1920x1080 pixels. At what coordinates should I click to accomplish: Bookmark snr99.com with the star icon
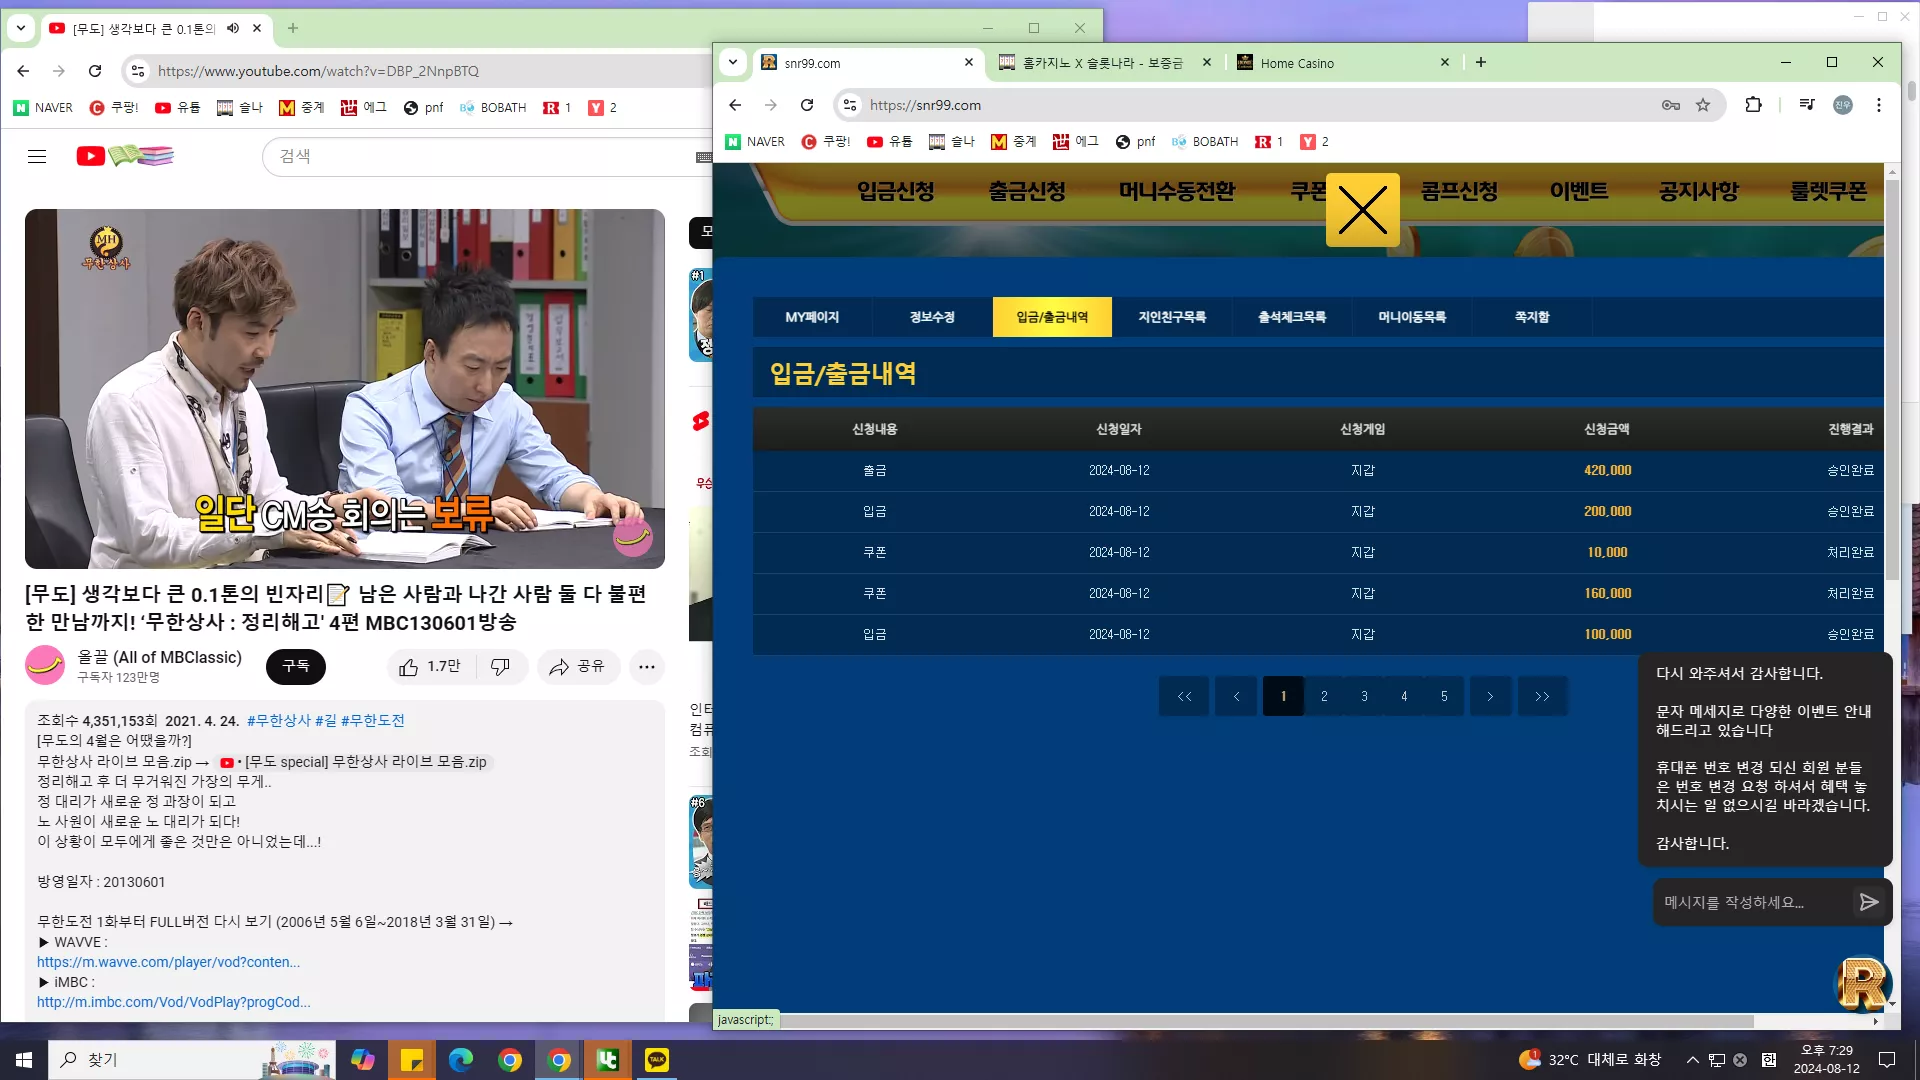(x=1703, y=105)
